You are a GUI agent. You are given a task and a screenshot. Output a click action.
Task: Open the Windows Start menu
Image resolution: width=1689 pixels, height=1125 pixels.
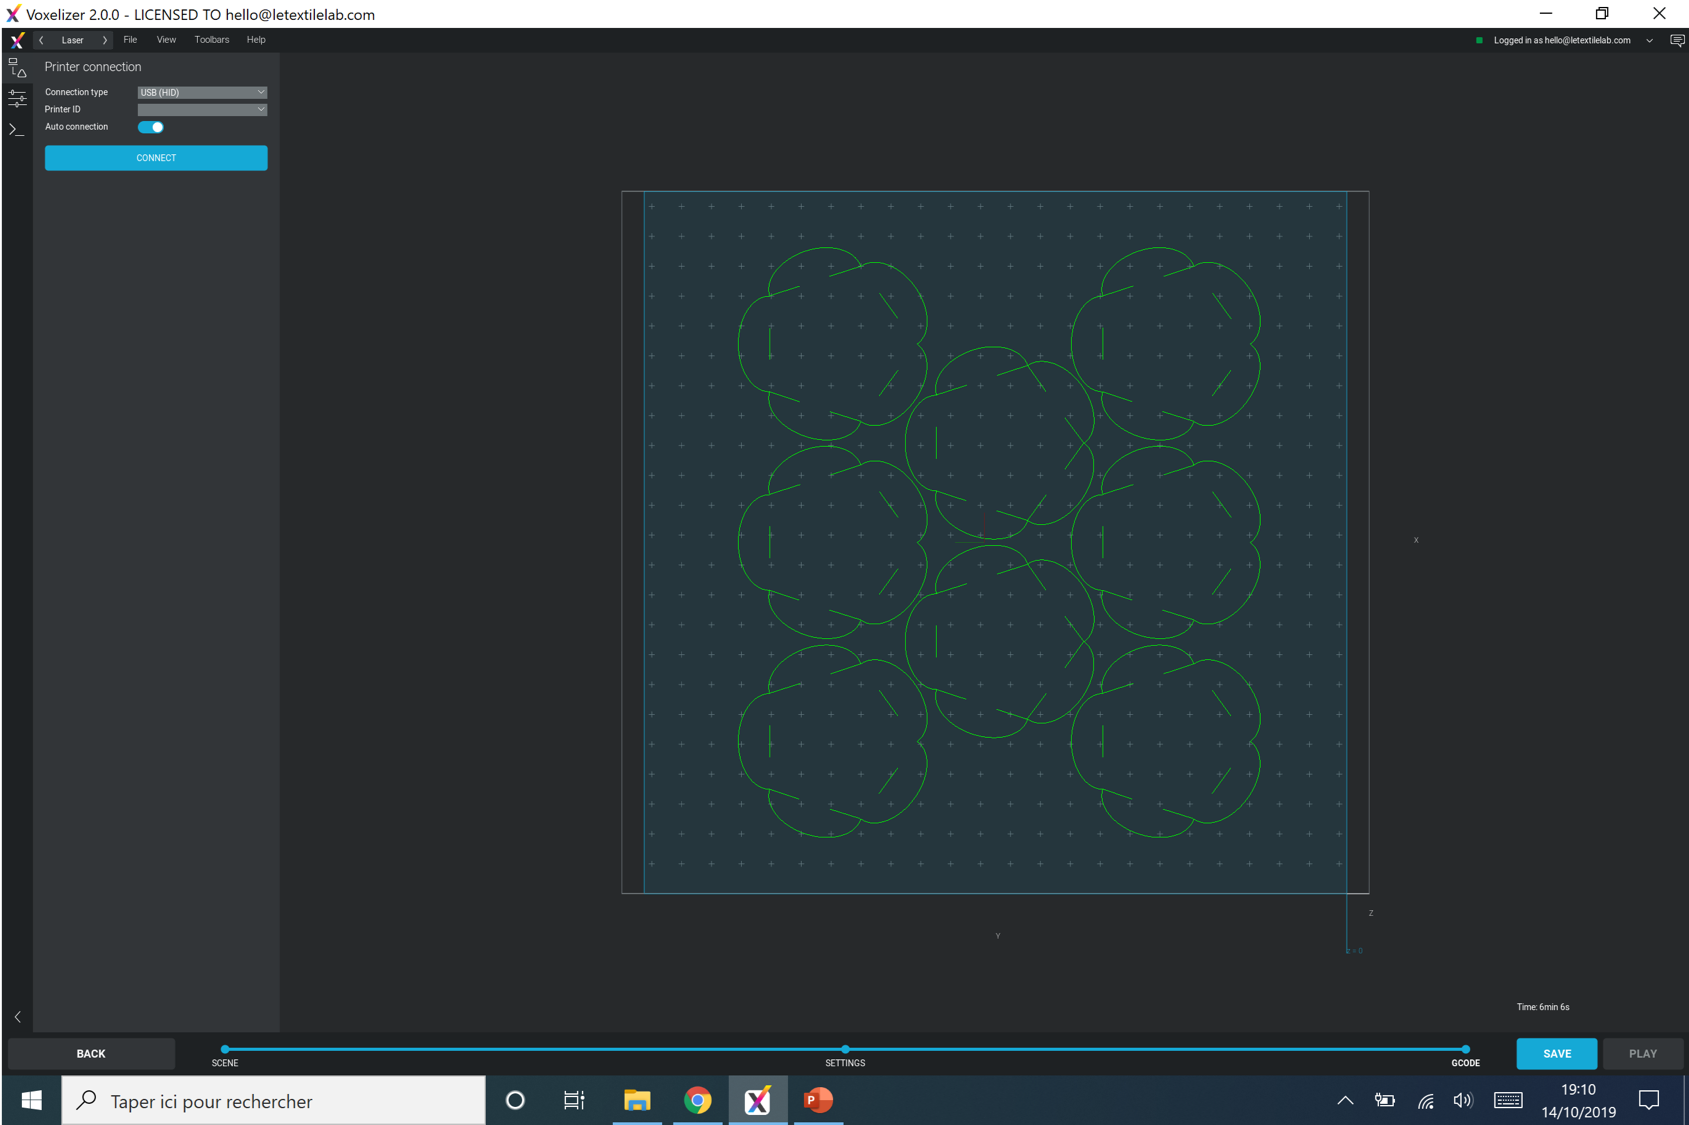(31, 1100)
